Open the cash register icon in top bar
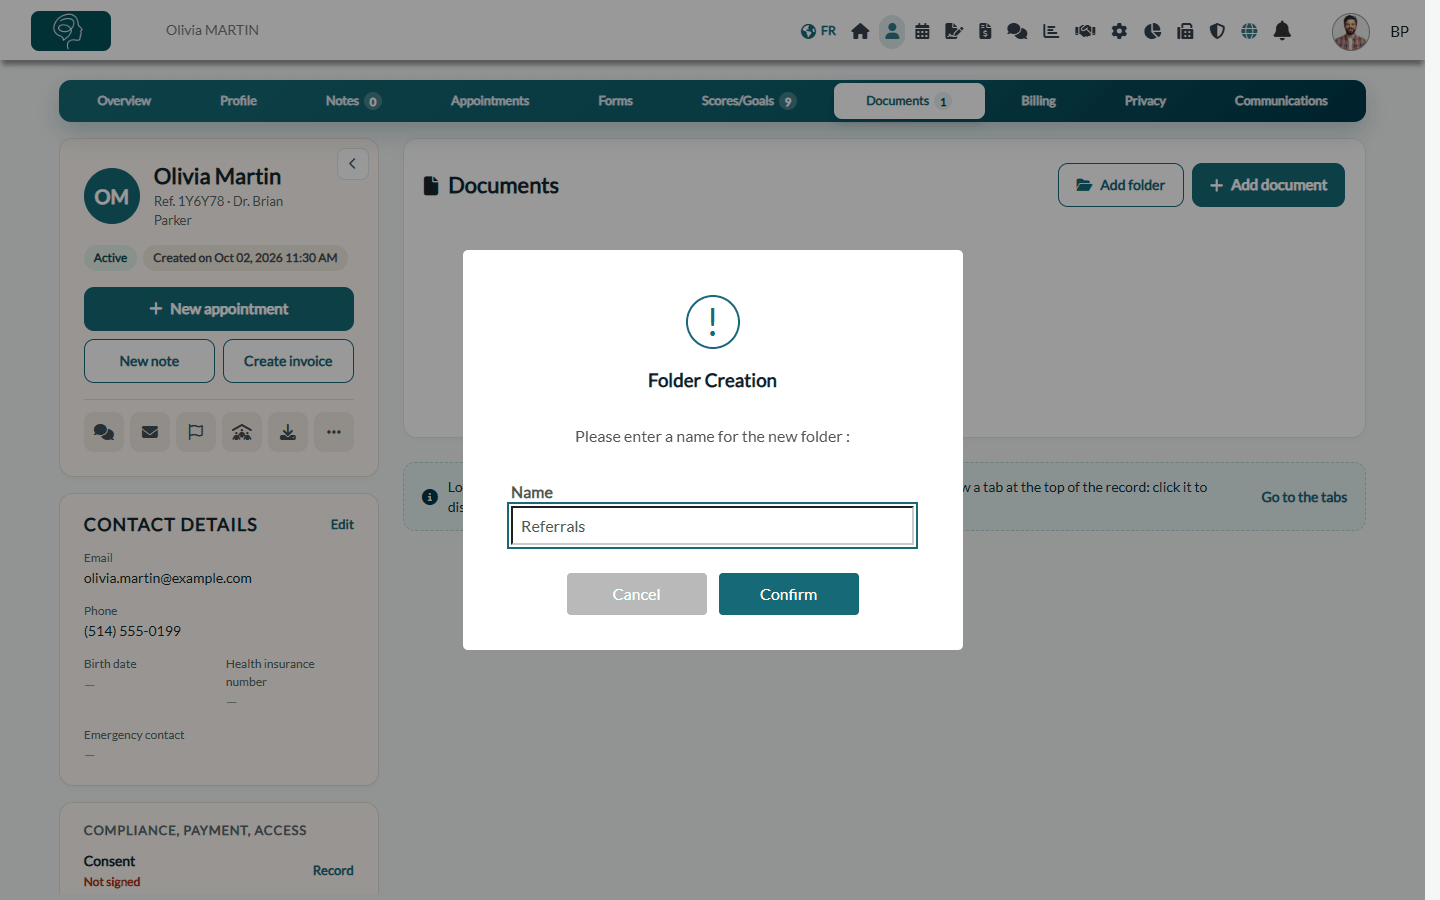Viewport: 1440px width, 900px height. [x=1185, y=31]
